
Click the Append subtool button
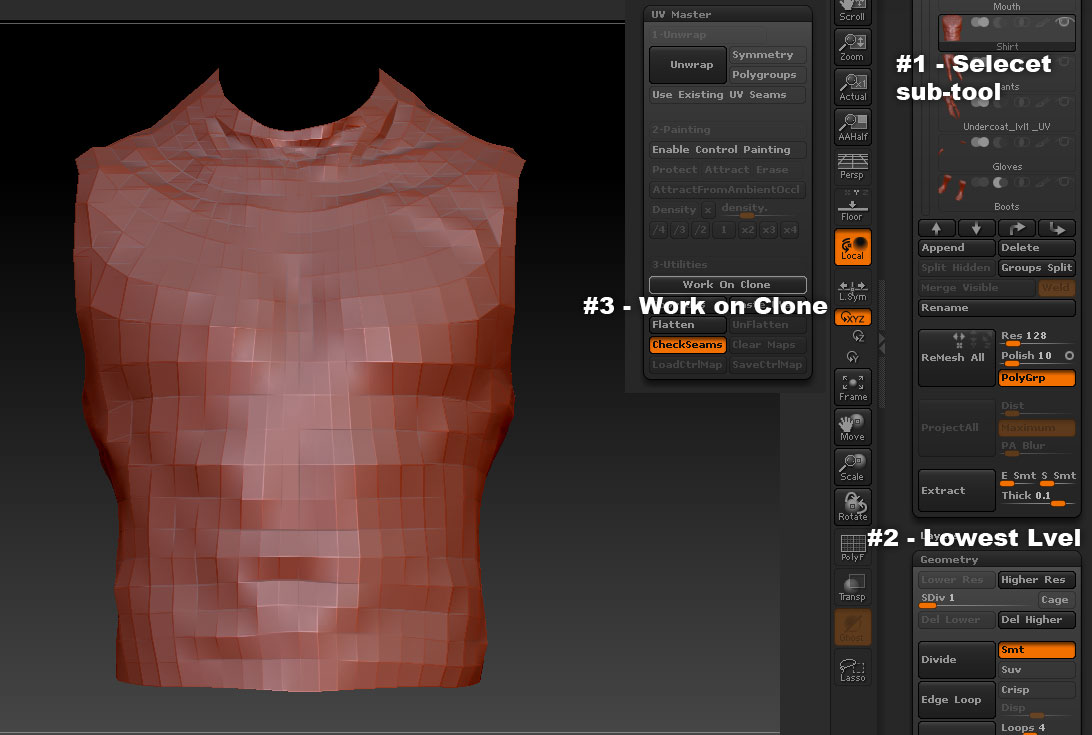tap(957, 248)
